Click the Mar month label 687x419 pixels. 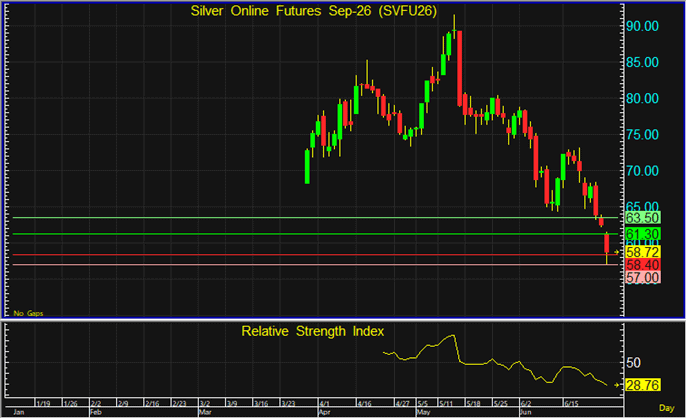tap(205, 412)
